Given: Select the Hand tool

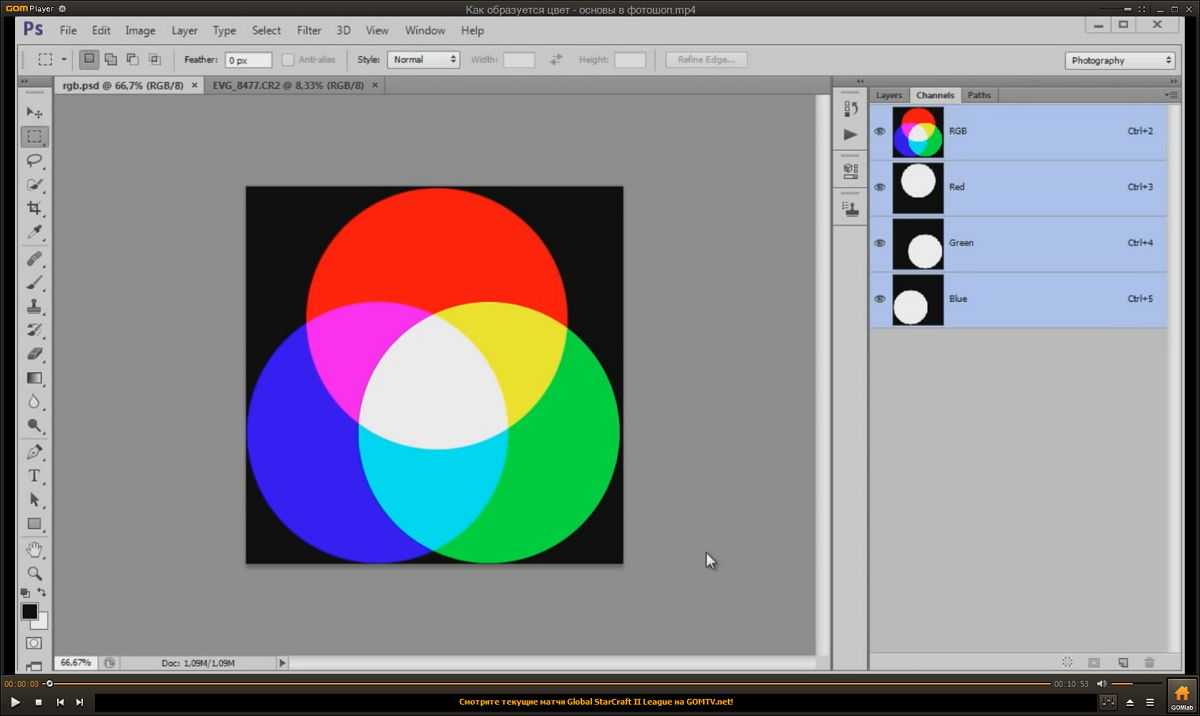Looking at the screenshot, I should [35, 548].
